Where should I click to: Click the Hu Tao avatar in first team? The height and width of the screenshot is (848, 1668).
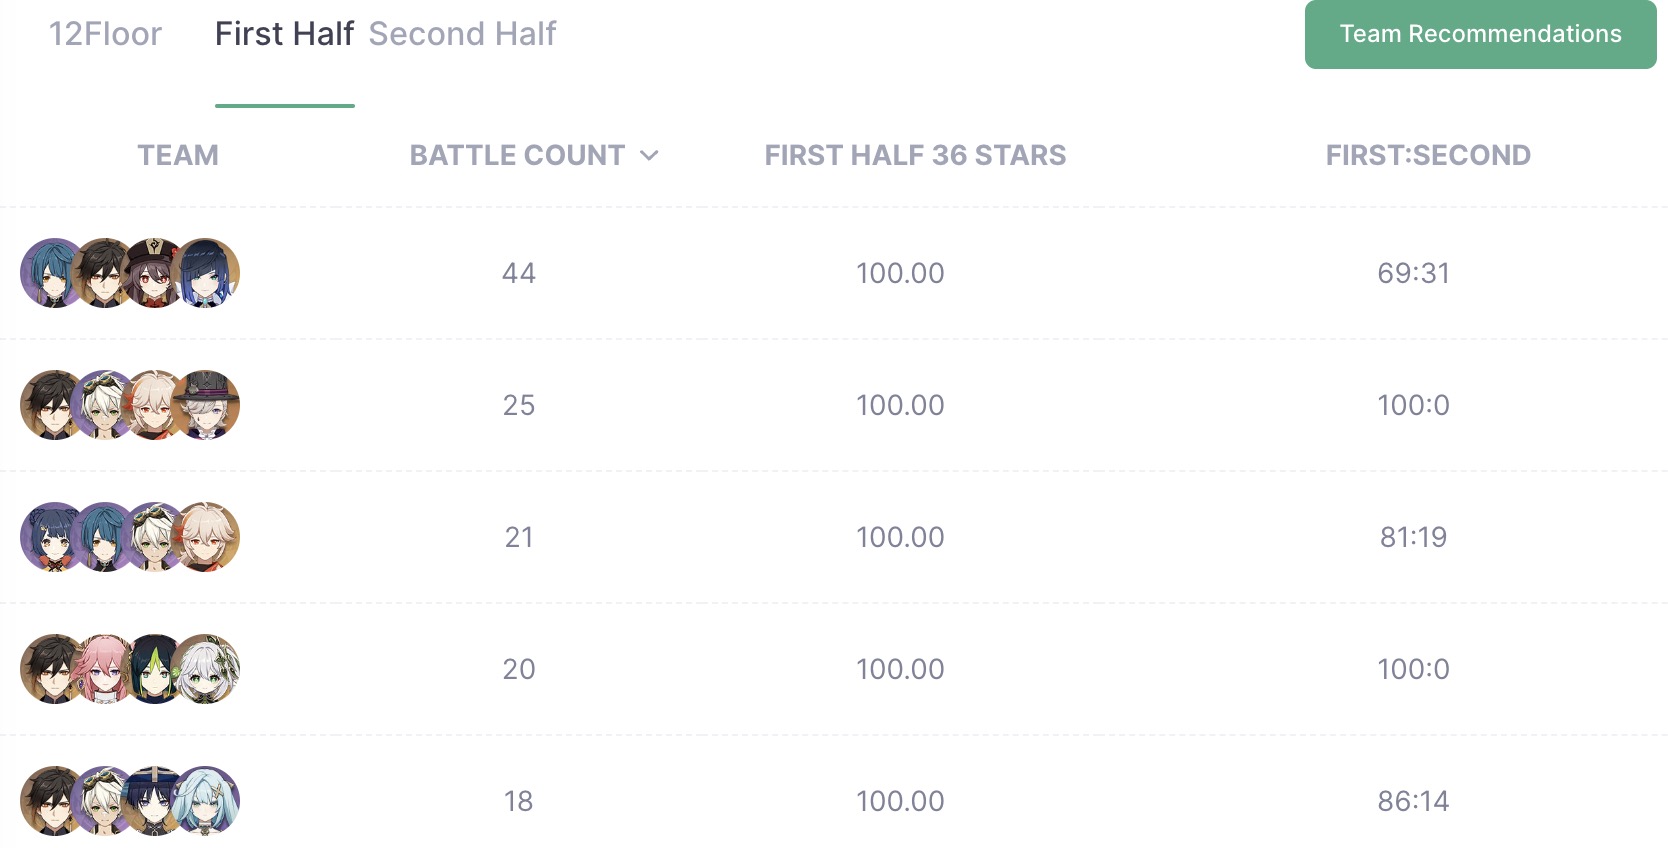click(x=155, y=273)
